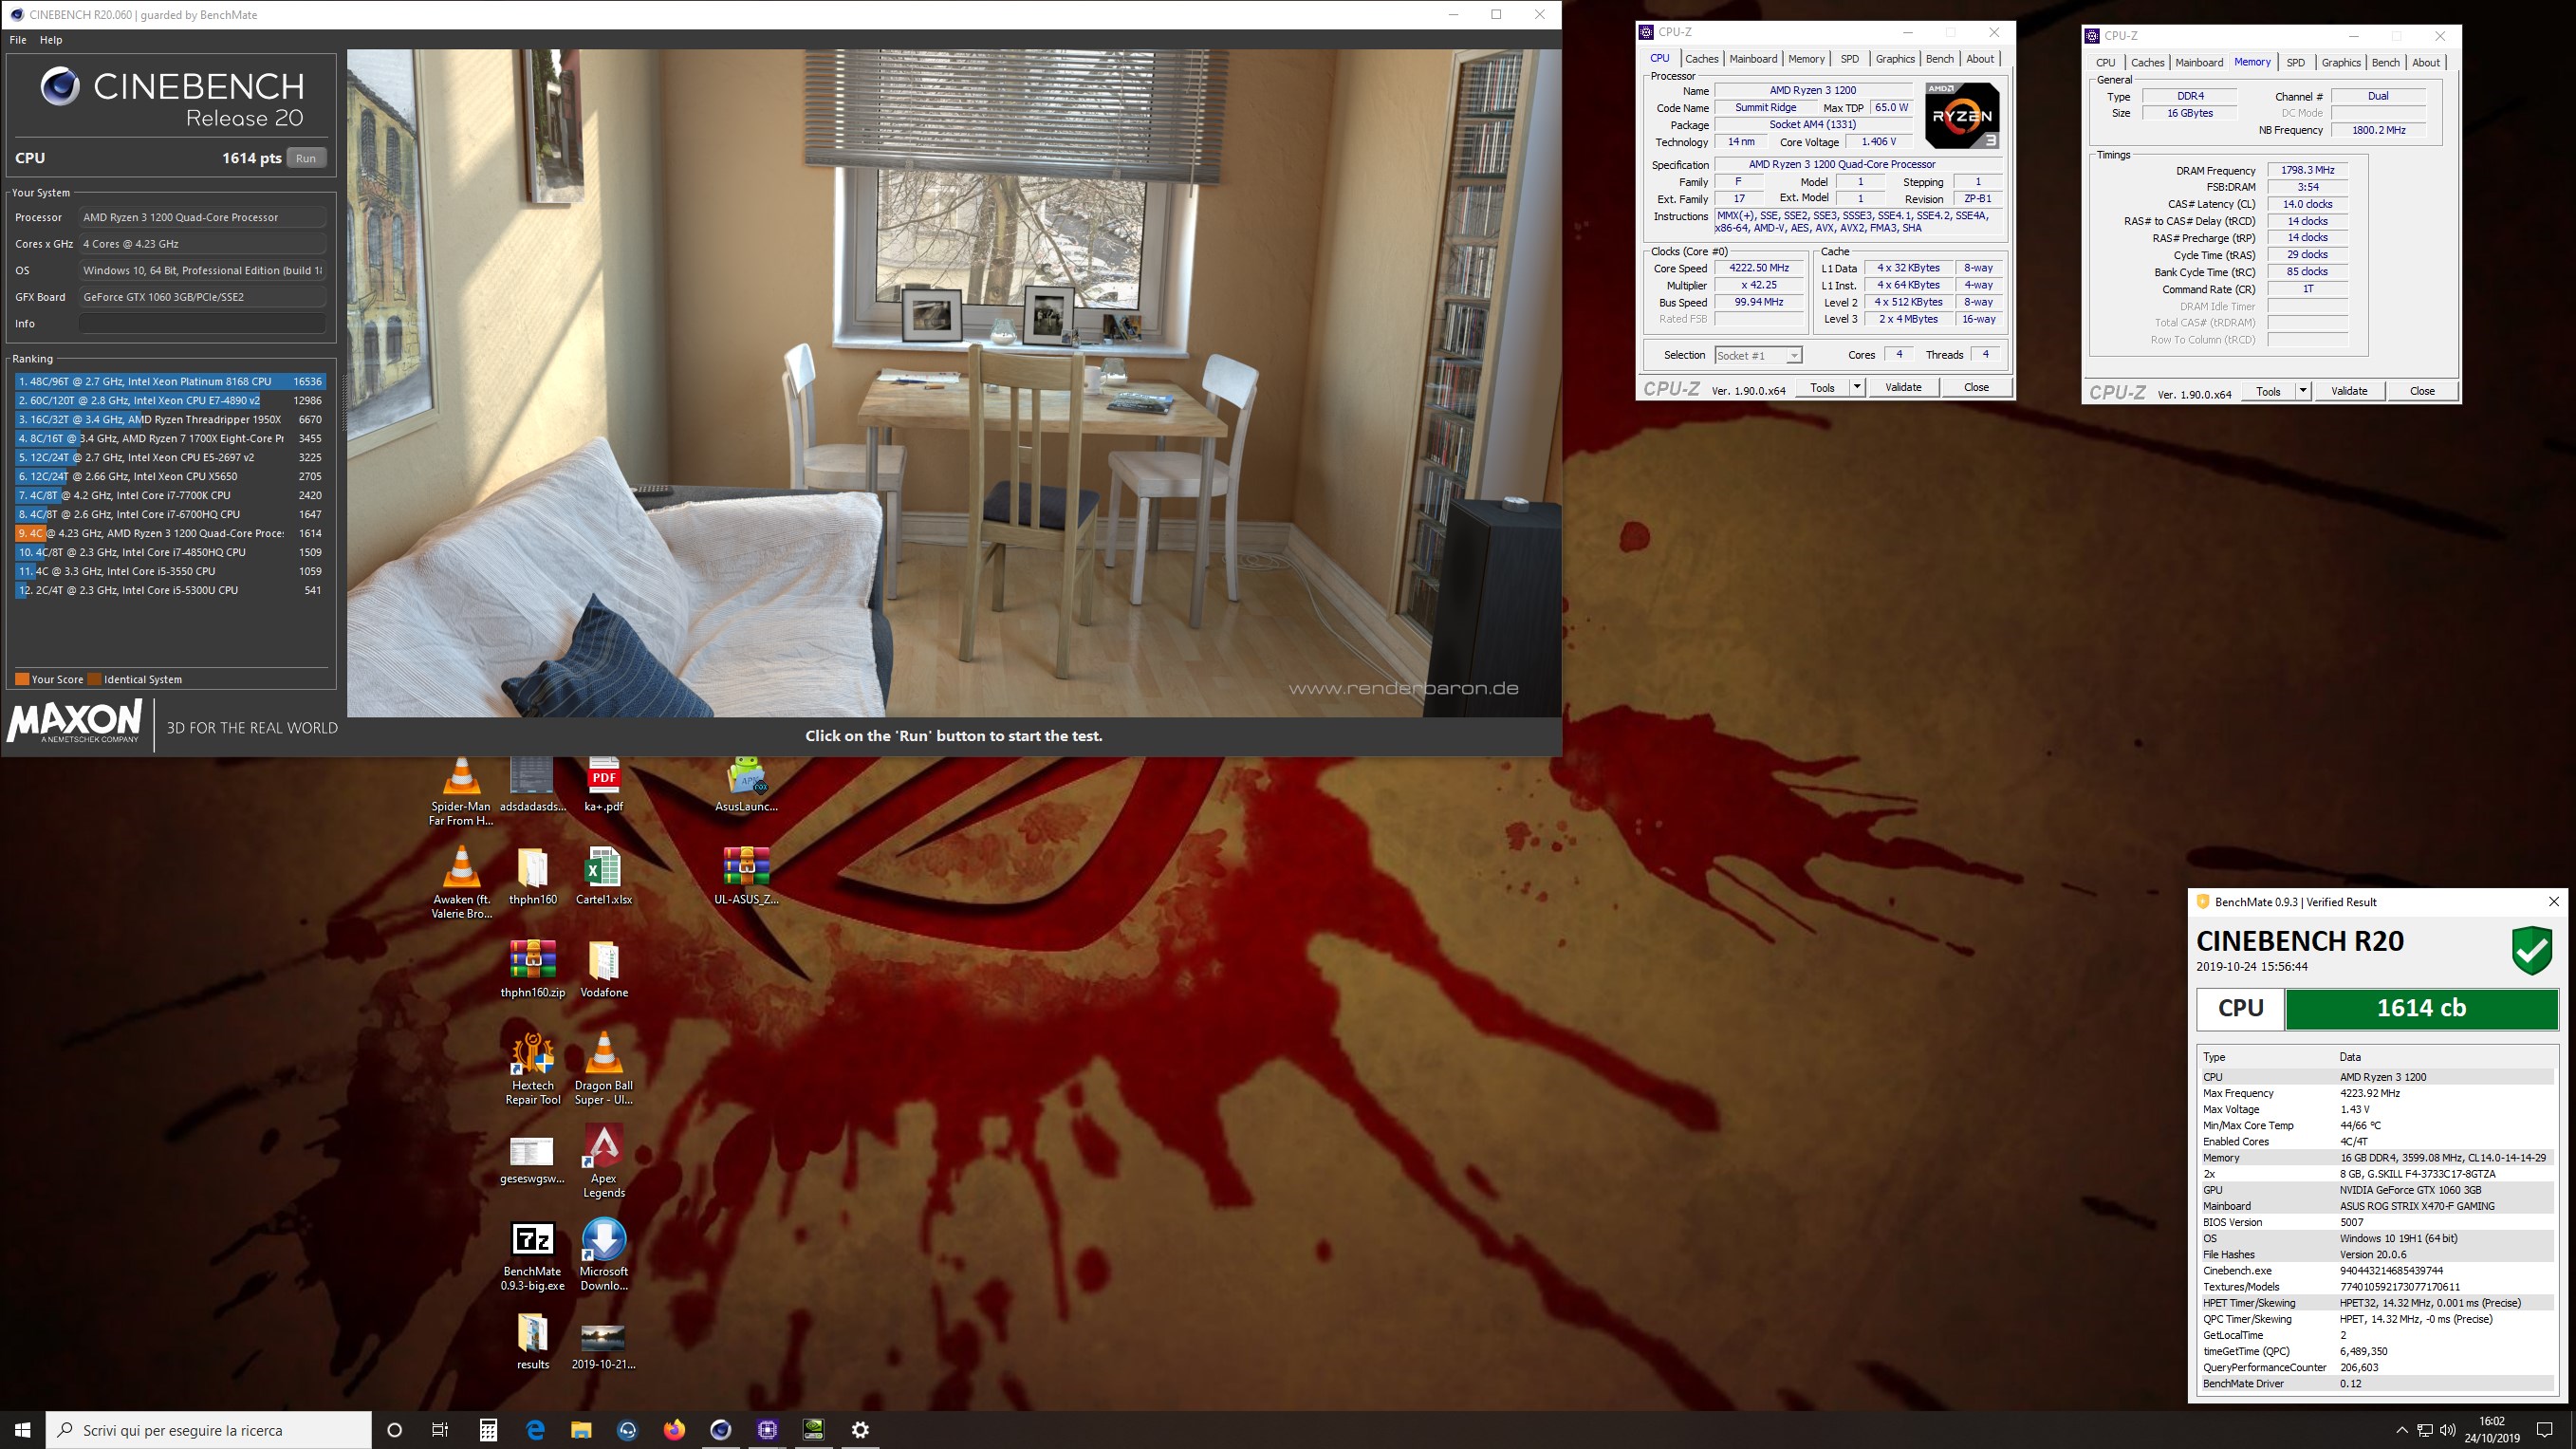Screen dimensions: 2576x1449
Task: Select the Core i5-5300U ranking row
Action: [x=170, y=590]
